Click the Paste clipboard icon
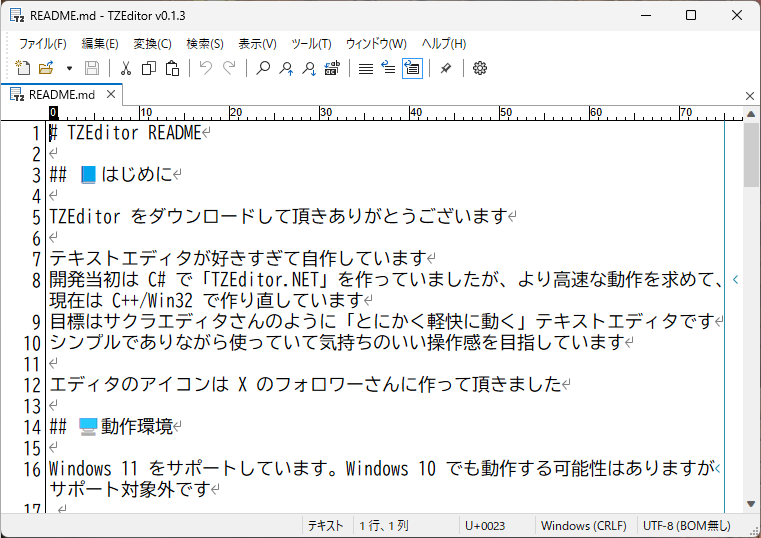The width and height of the screenshot is (761, 538). tap(172, 68)
